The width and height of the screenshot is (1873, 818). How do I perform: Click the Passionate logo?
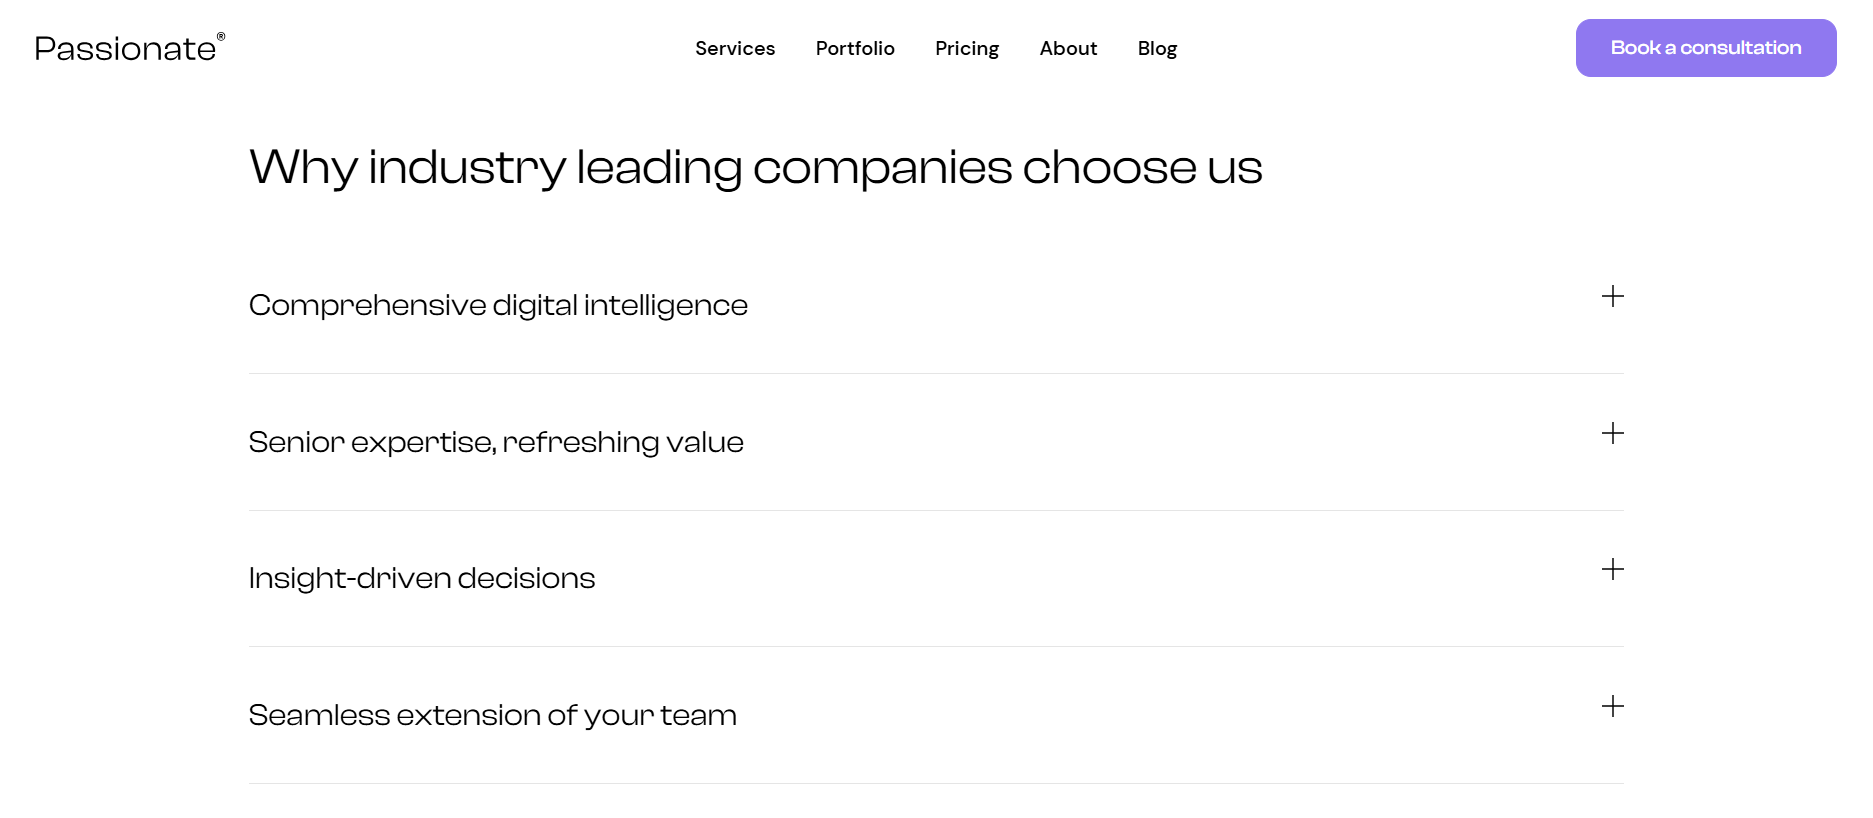tap(125, 49)
